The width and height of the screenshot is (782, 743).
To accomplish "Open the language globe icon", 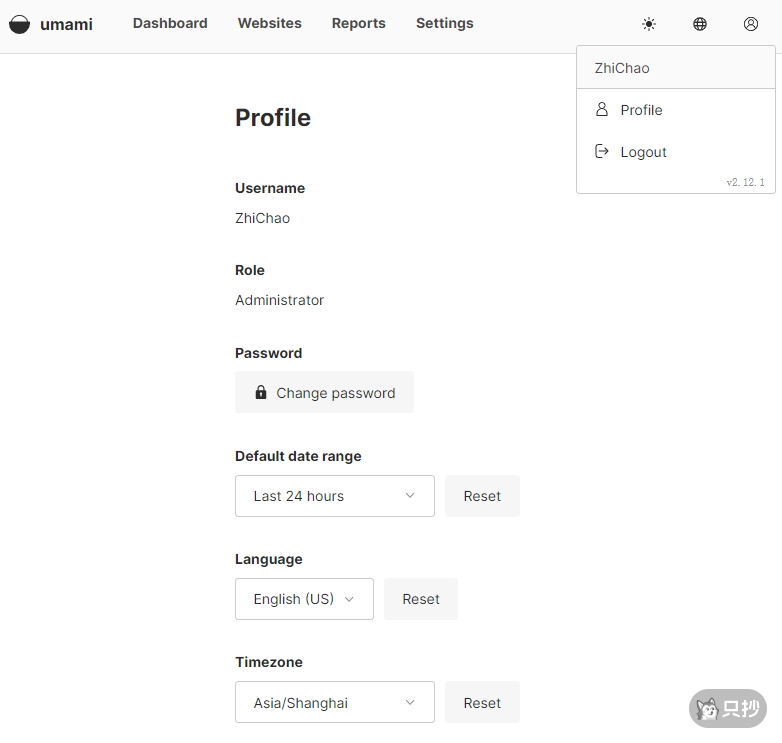I will point(700,24).
